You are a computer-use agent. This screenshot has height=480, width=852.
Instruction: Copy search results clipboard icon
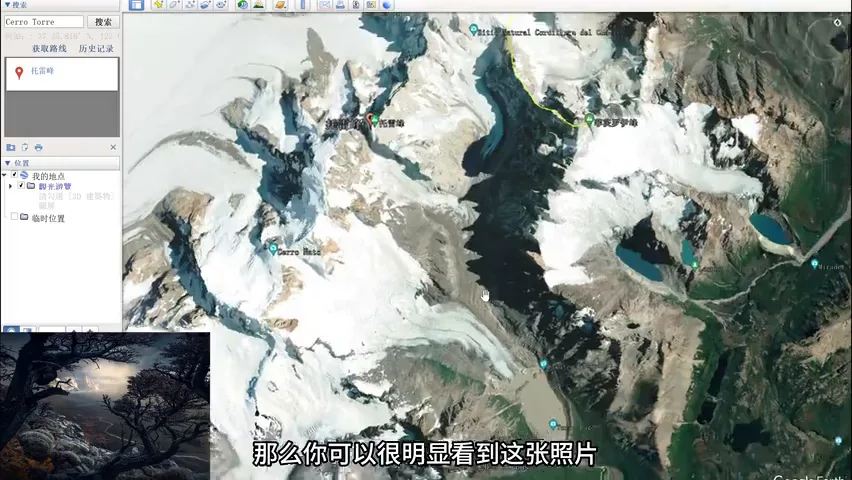coord(25,147)
